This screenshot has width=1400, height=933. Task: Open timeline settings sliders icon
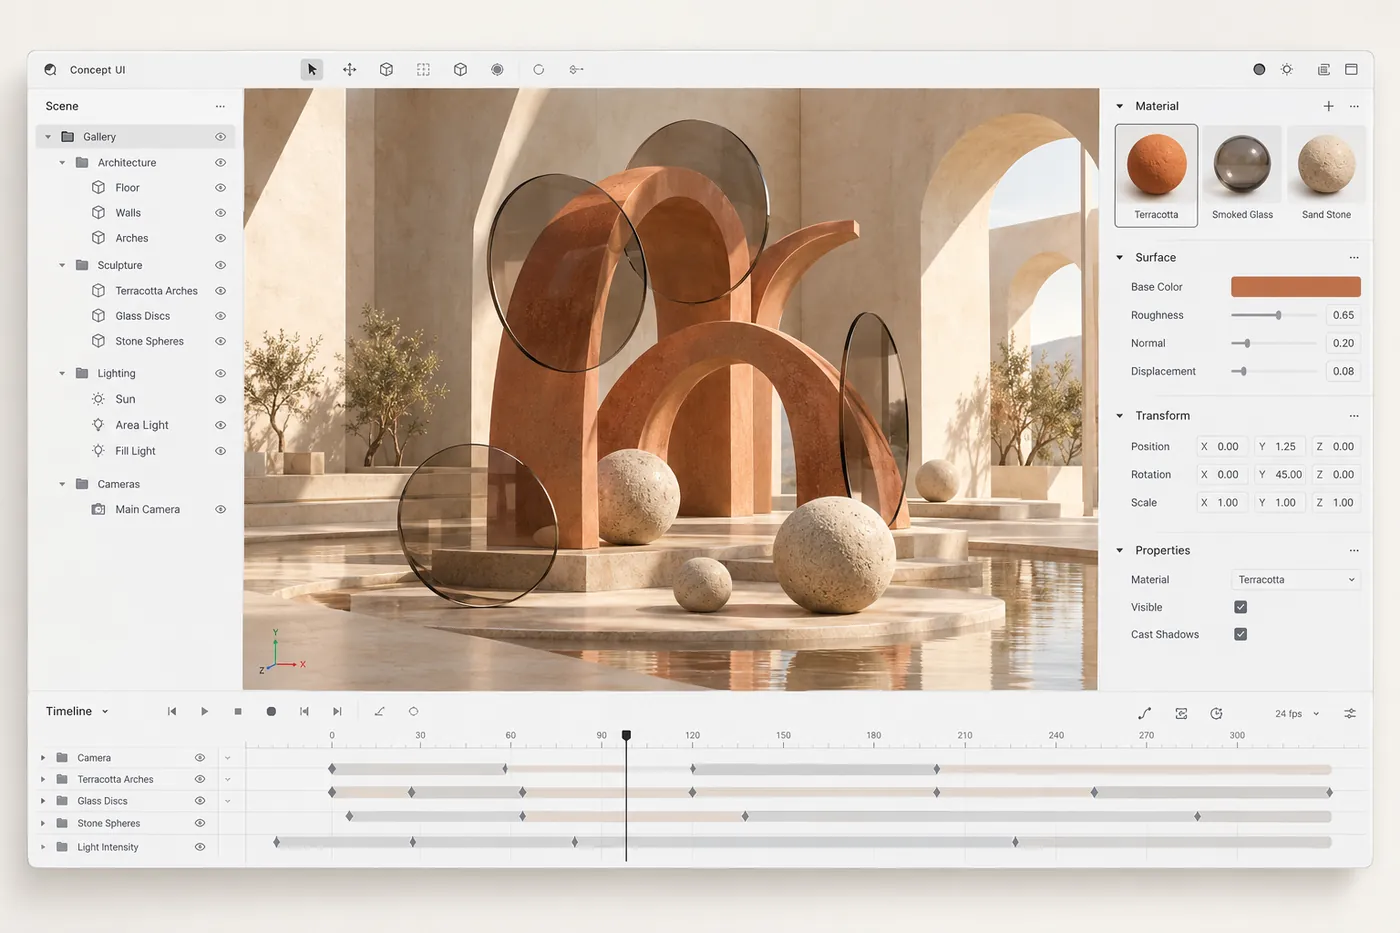click(x=1350, y=713)
